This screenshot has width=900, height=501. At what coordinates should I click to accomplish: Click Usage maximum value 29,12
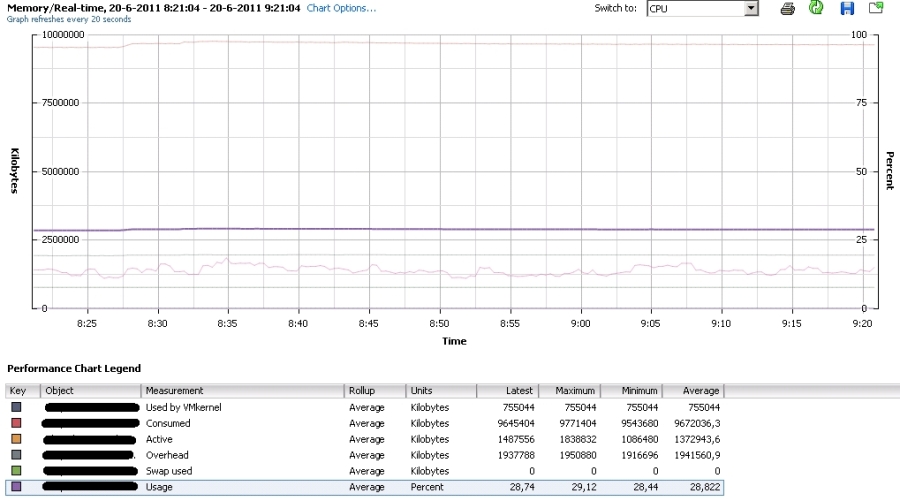tap(584, 487)
